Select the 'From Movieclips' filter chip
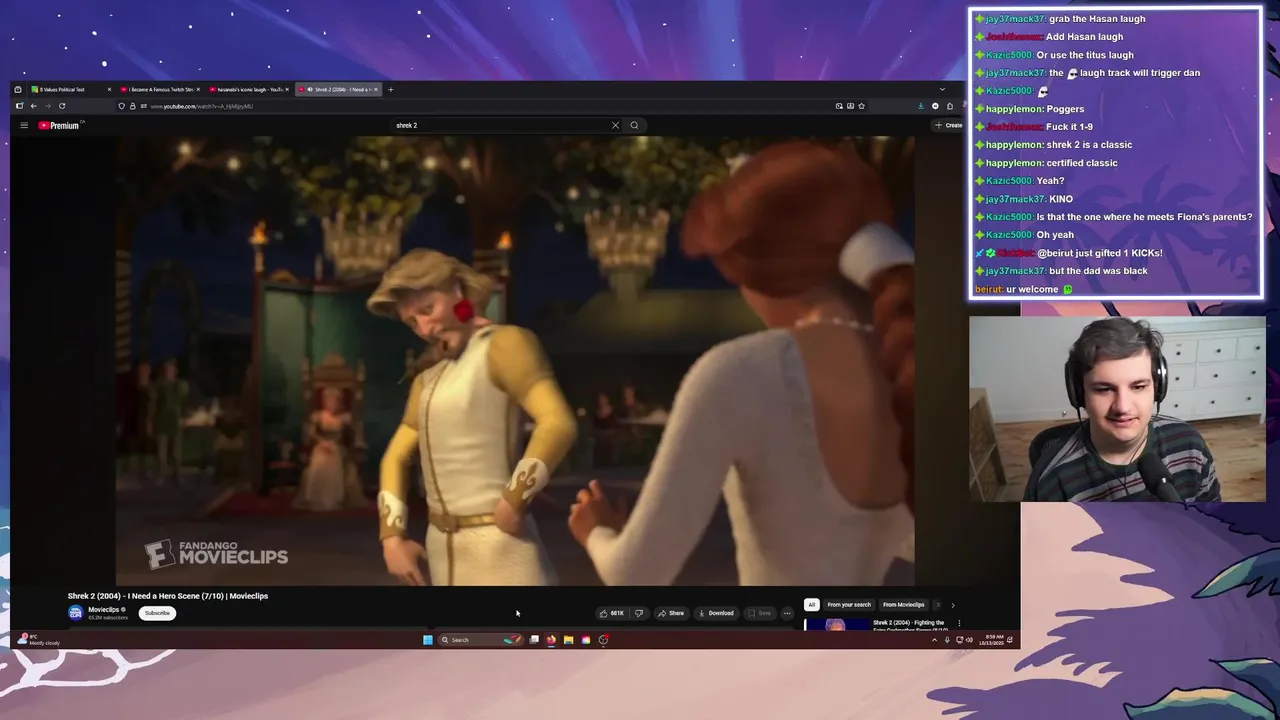The image size is (1280, 720). pyautogui.click(x=903, y=605)
